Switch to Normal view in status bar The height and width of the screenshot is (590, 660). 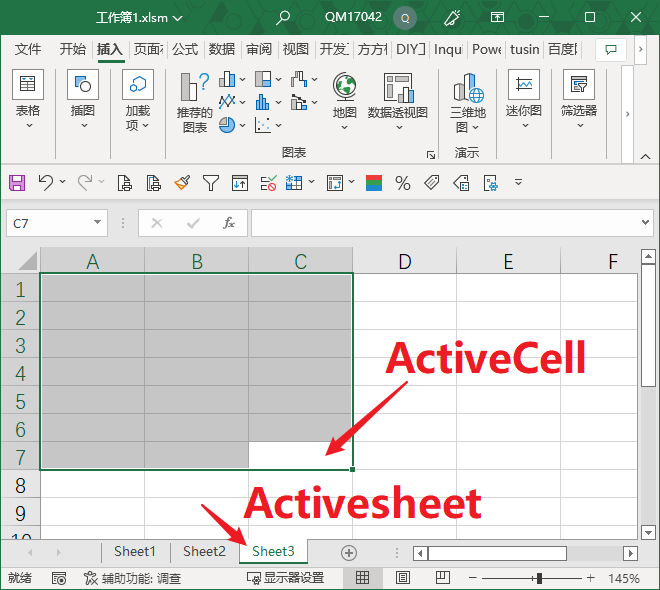point(362,578)
